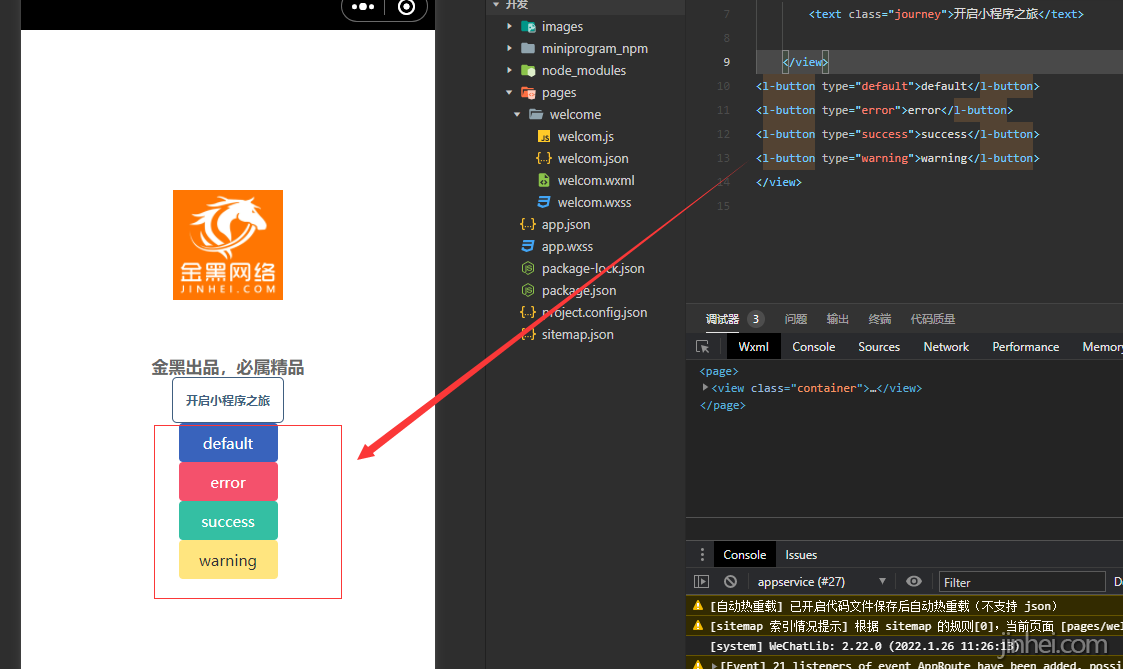The height and width of the screenshot is (669, 1123).
Task: Click the 开启小程序之旅 button
Action: [228, 400]
